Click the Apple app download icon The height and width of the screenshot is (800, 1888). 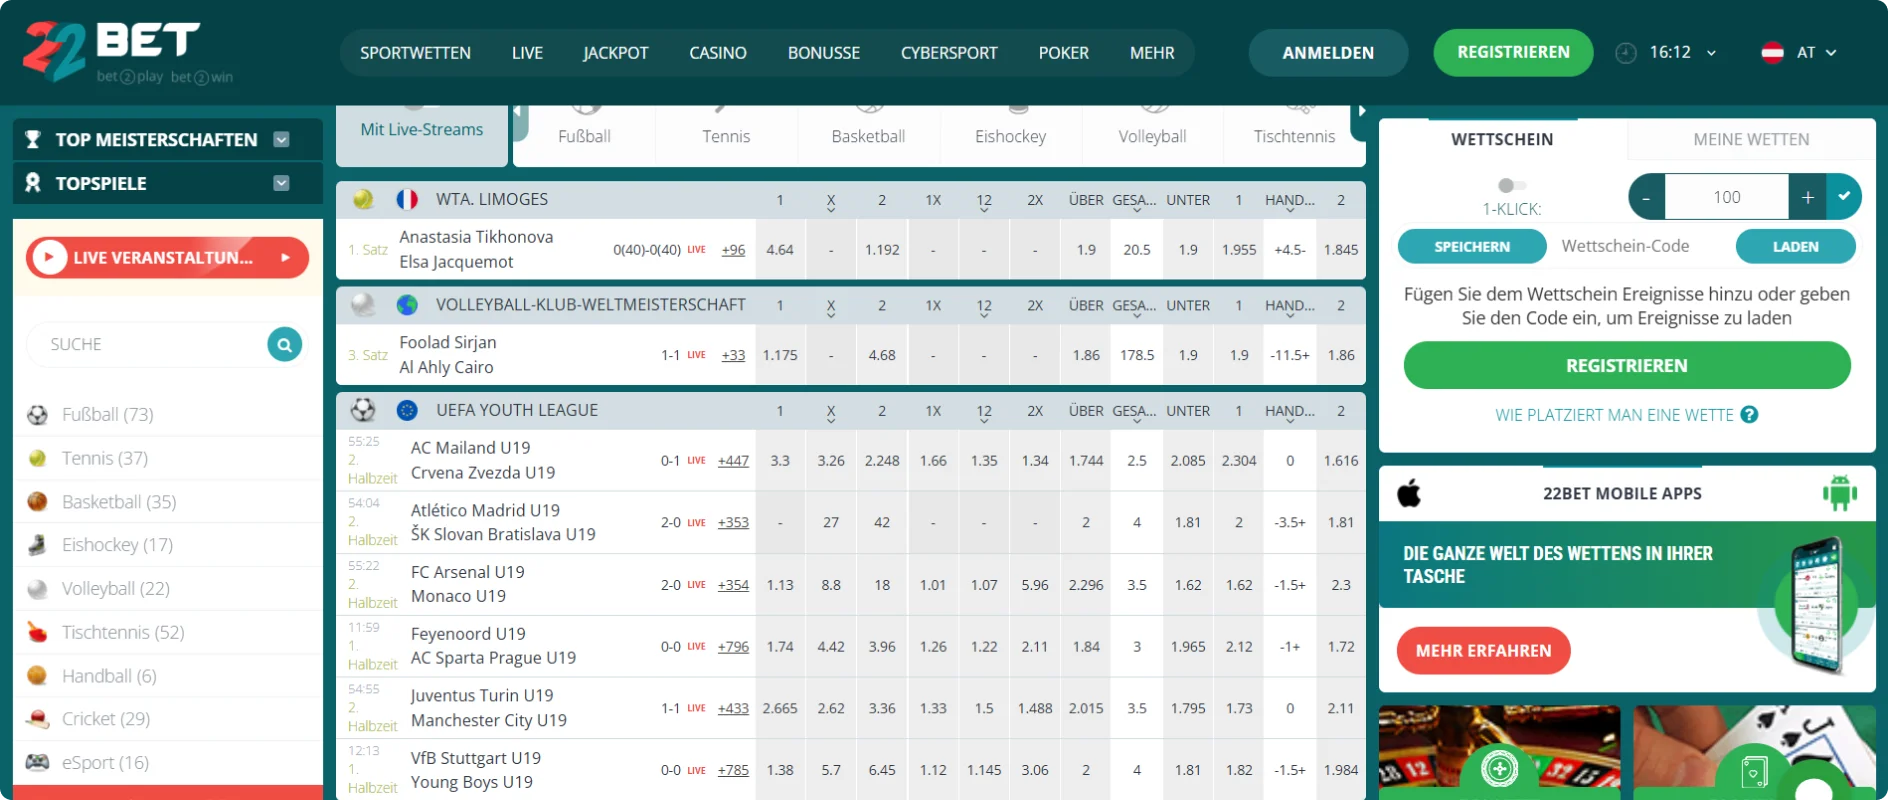coord(1409,493)
